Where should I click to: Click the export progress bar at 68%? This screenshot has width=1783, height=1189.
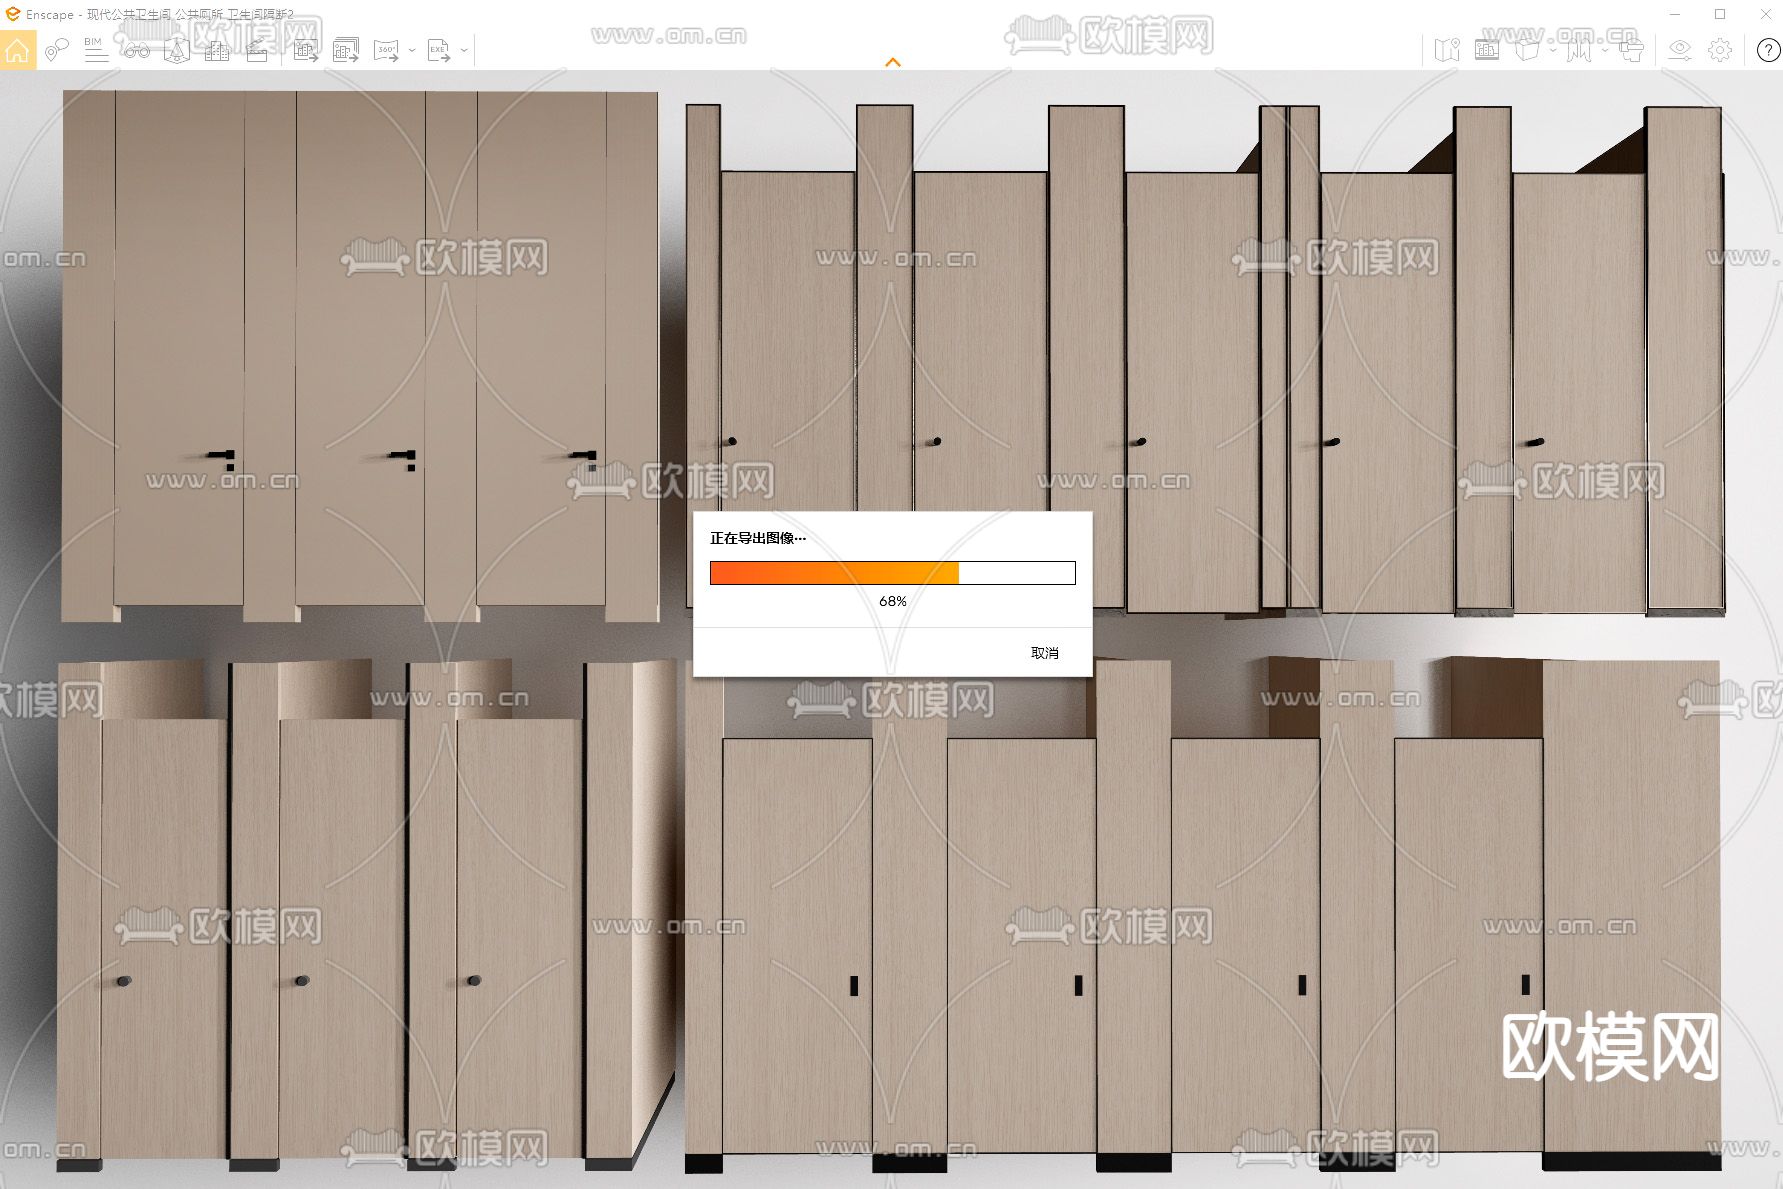coord(893,573)
